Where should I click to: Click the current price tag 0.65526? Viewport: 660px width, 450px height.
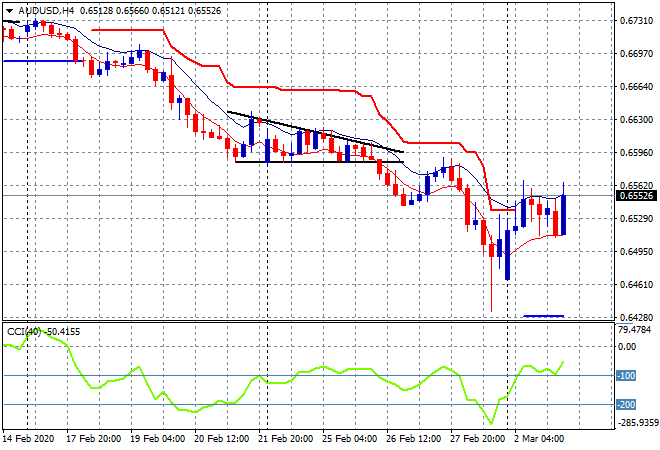pos(635,196)
